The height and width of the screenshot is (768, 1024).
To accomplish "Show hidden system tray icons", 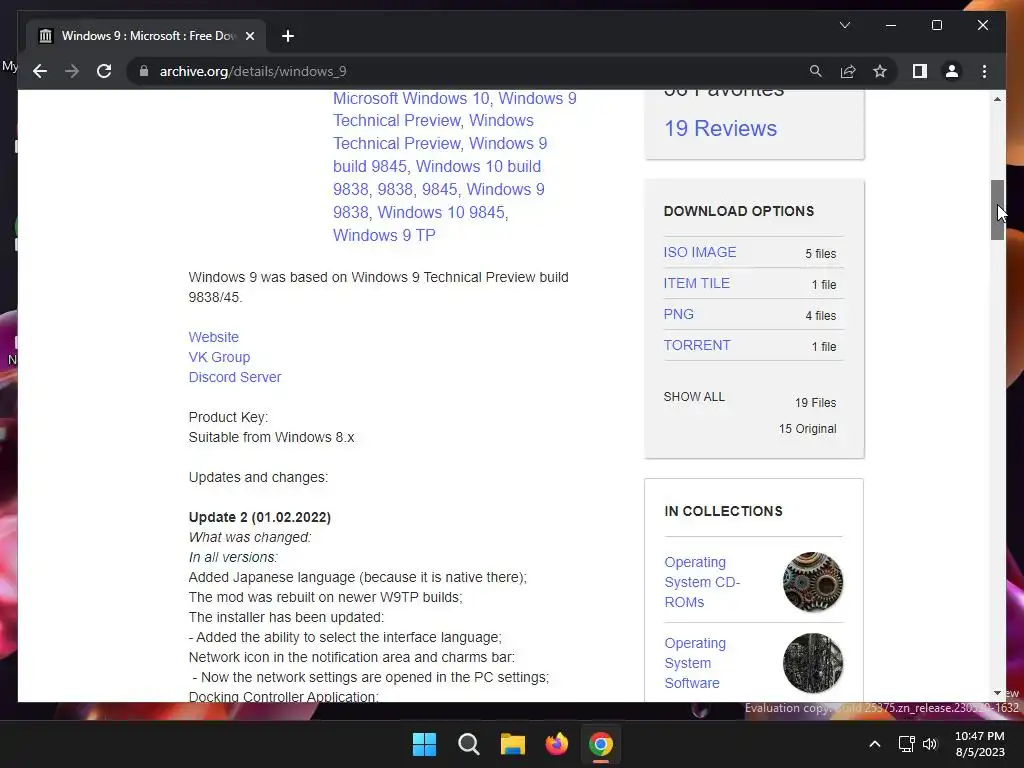I will pyautogui.click(x=874, y=744).
